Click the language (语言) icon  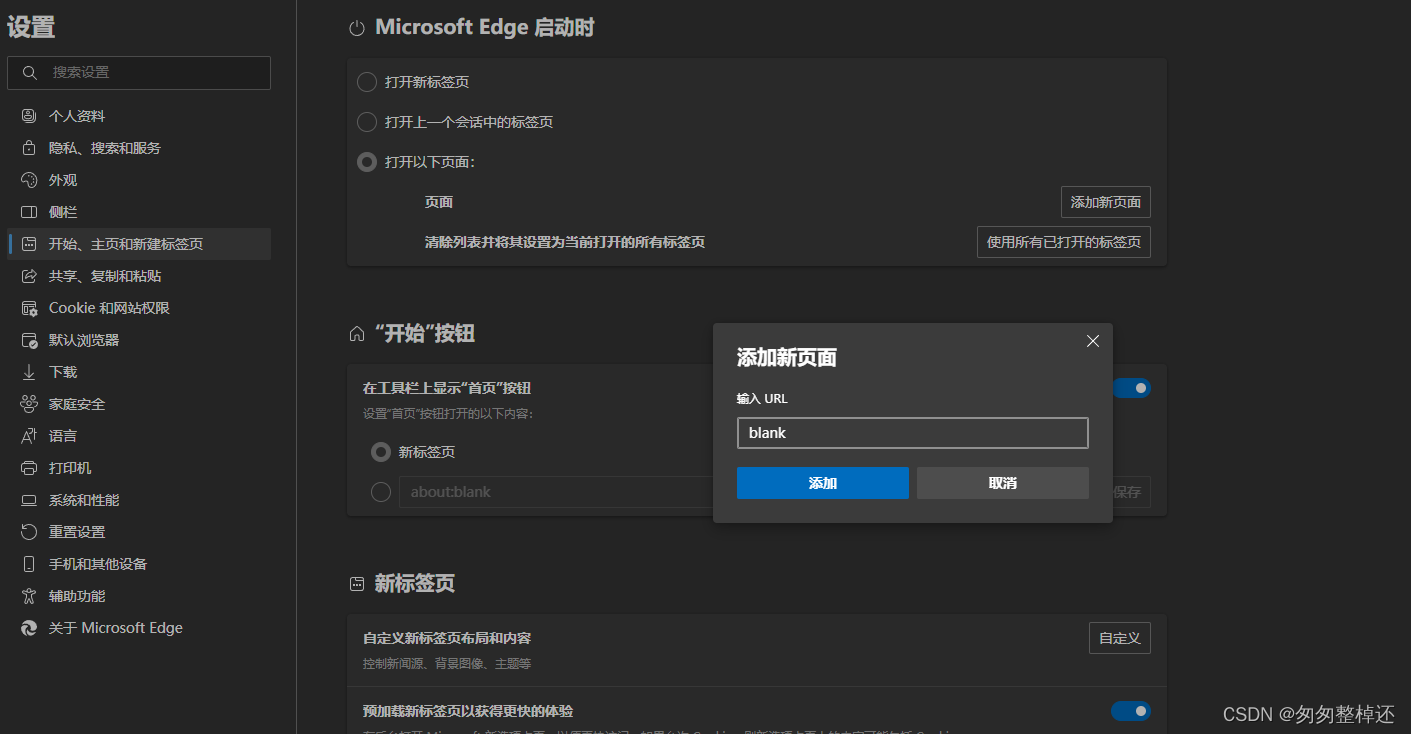click(29, 436)
